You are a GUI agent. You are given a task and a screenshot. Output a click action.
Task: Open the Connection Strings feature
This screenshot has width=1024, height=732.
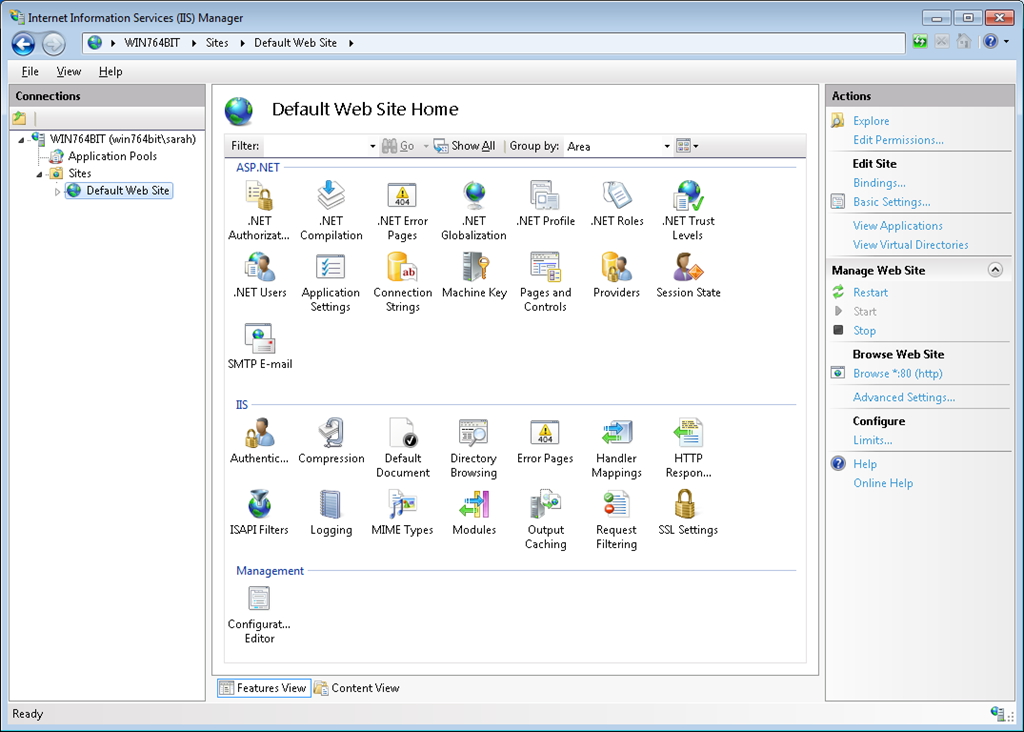[x=402, y=282]
